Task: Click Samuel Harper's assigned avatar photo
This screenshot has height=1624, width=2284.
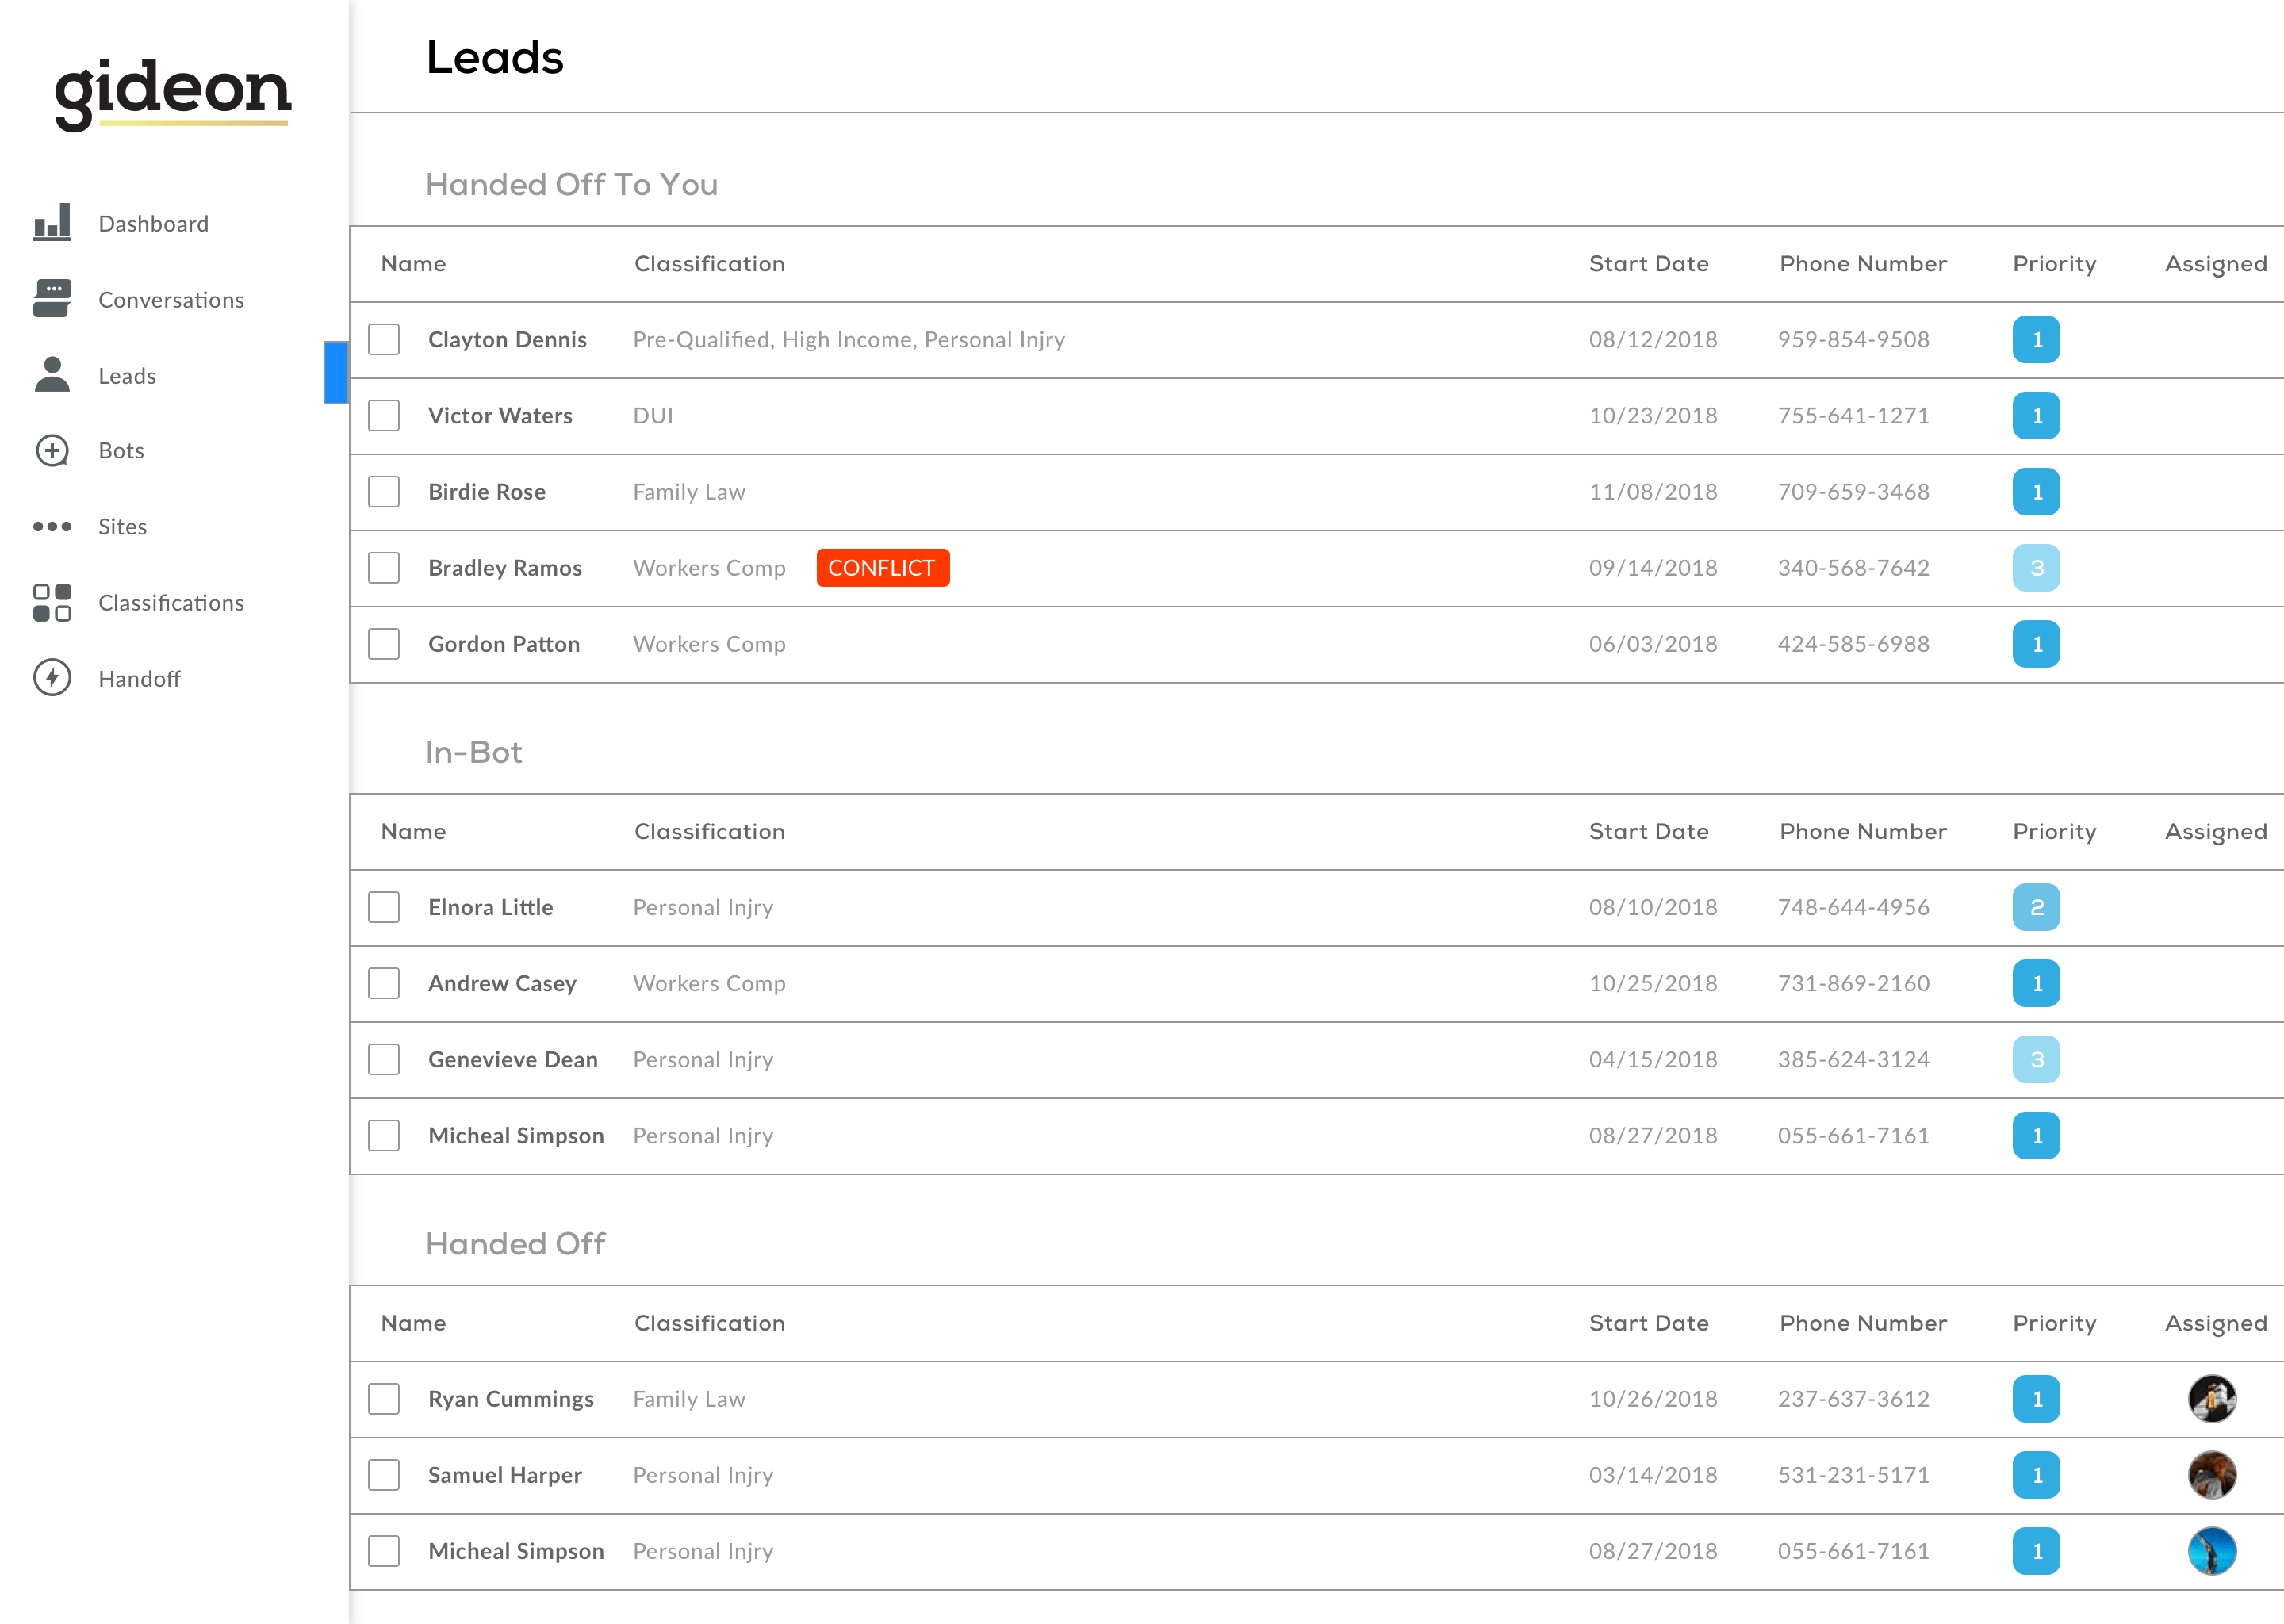Action: coord(2212,1474)
